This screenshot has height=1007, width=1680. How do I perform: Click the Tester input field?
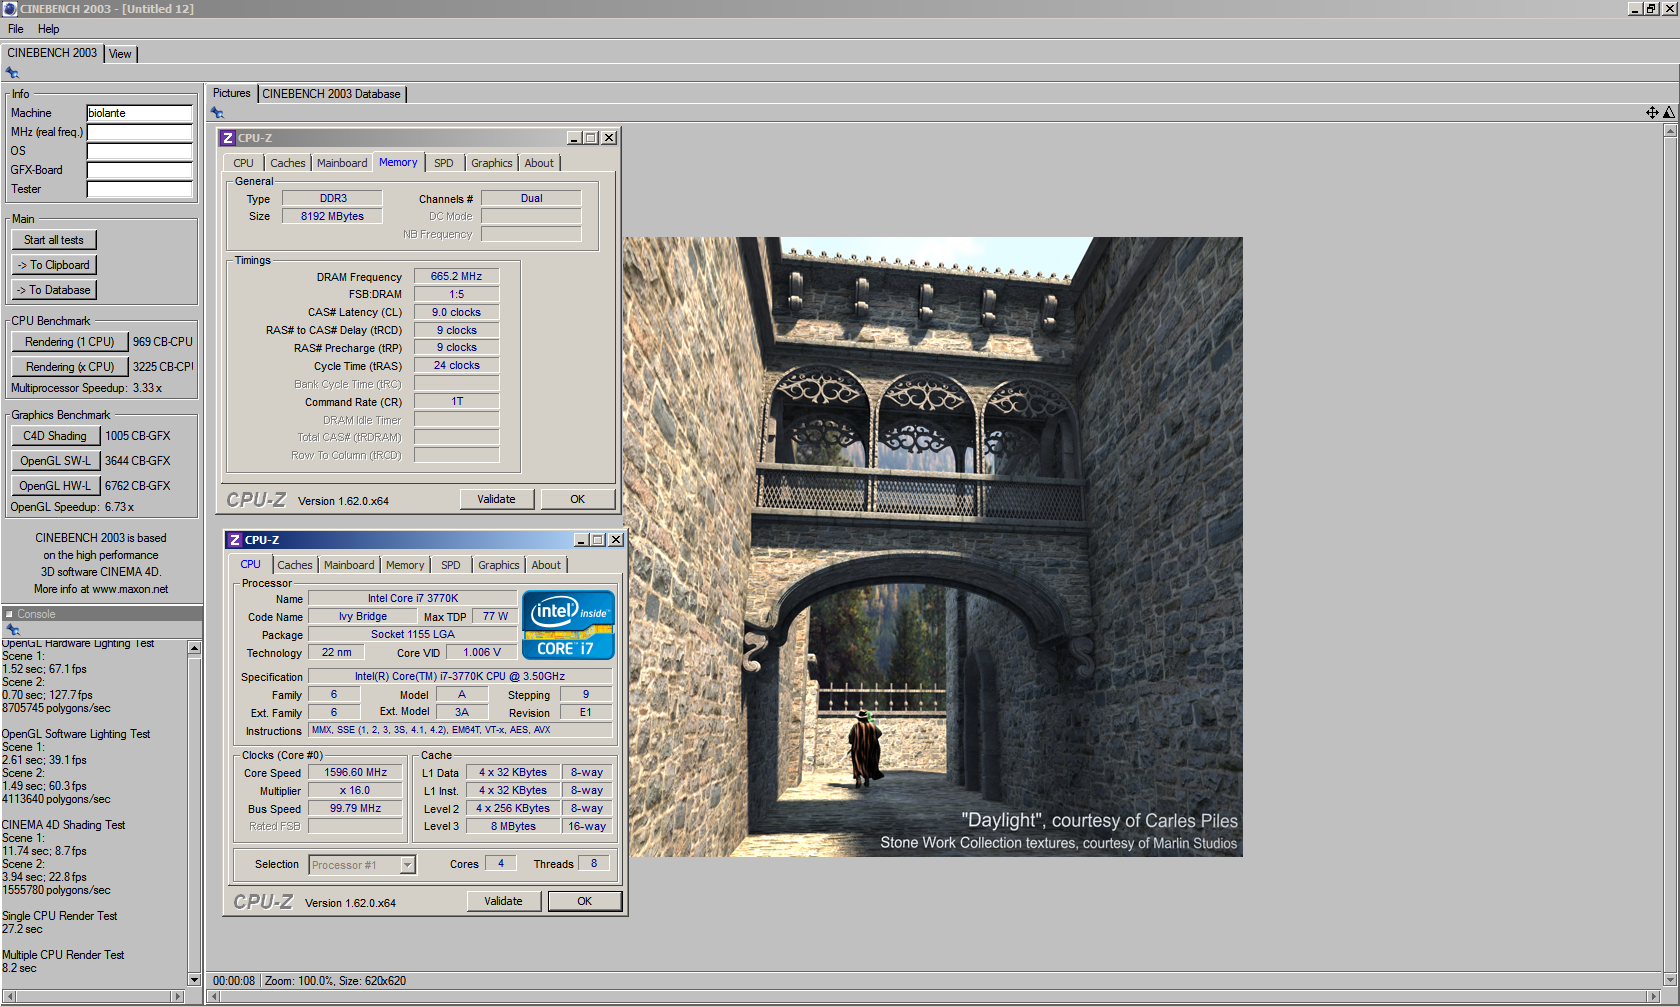(x=139, y=189)
